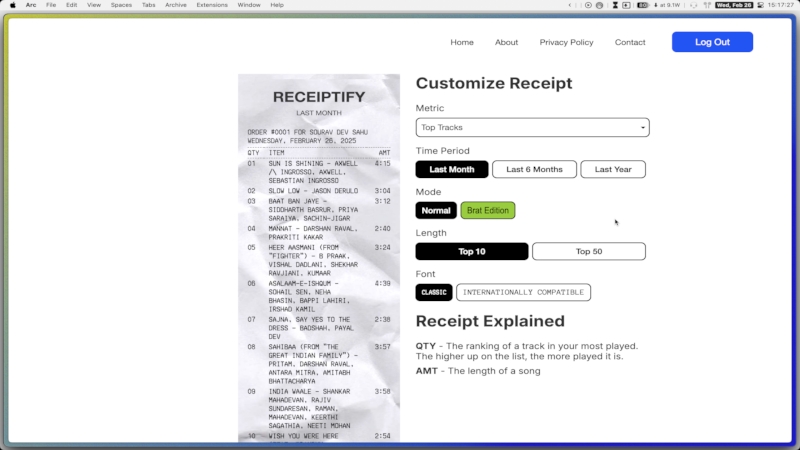Click the RECEIPTIFY title on the receipt
Image resolution: width=800 pixels, height=450 pixels.
[x=319, y=97]
